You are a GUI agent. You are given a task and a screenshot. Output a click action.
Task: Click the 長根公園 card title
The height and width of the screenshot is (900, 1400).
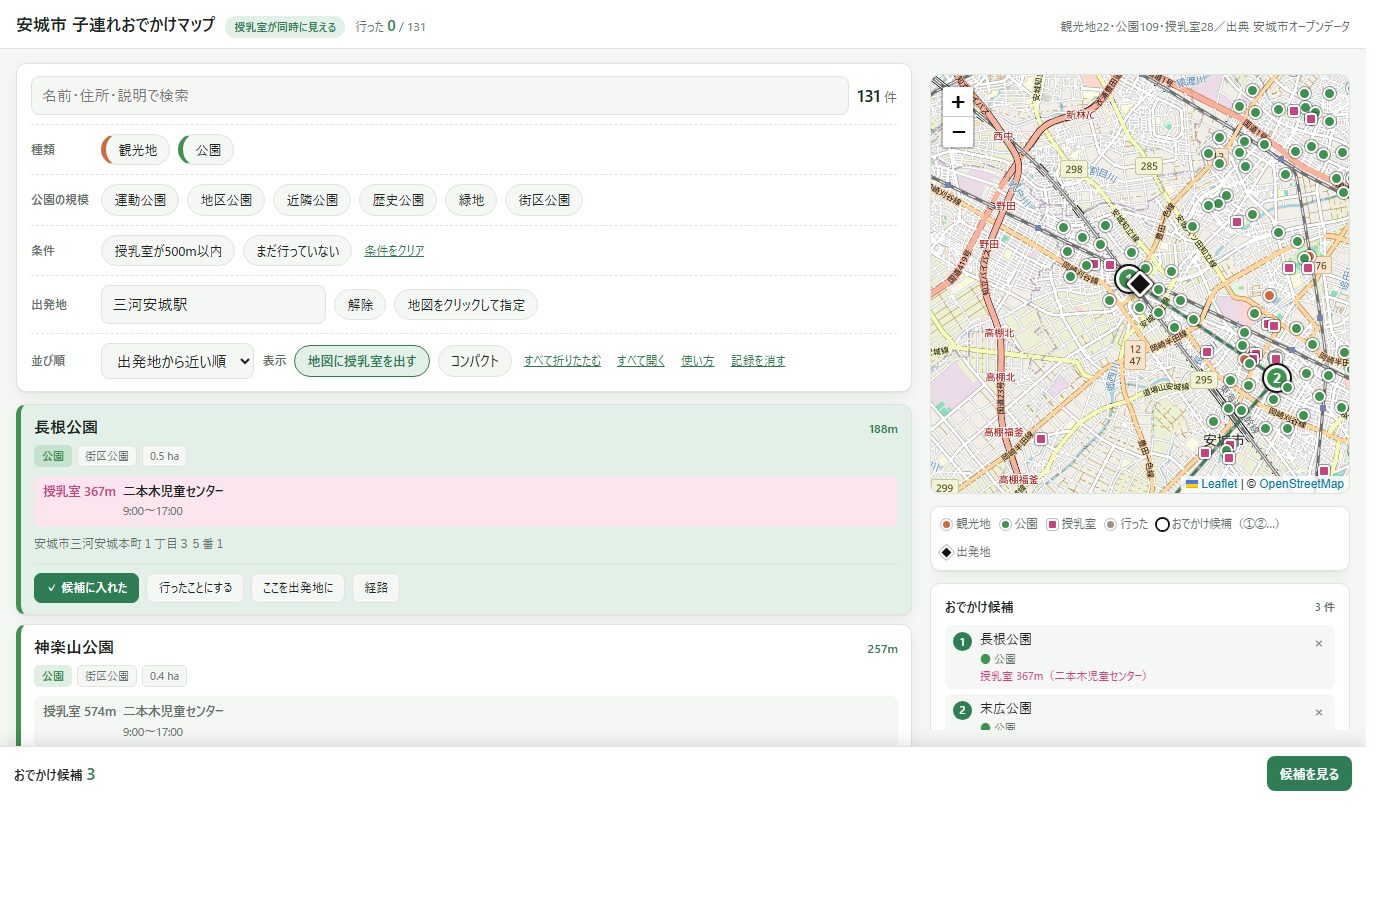tap(66, 427)
